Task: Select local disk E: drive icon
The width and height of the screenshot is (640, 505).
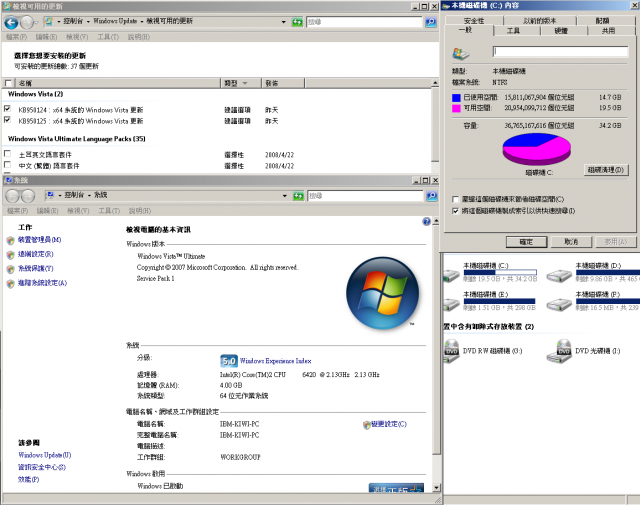Action: tap(452, 304)
